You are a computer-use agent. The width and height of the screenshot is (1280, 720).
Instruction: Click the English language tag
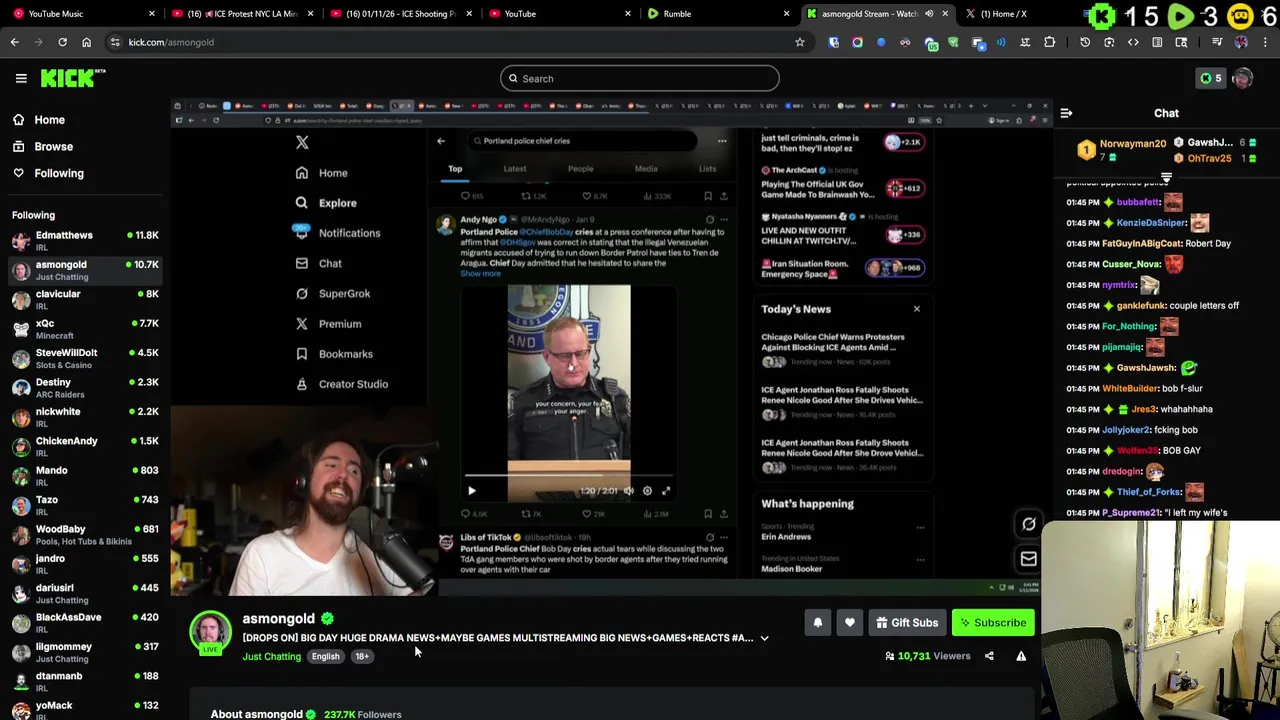tap(325, 657)
